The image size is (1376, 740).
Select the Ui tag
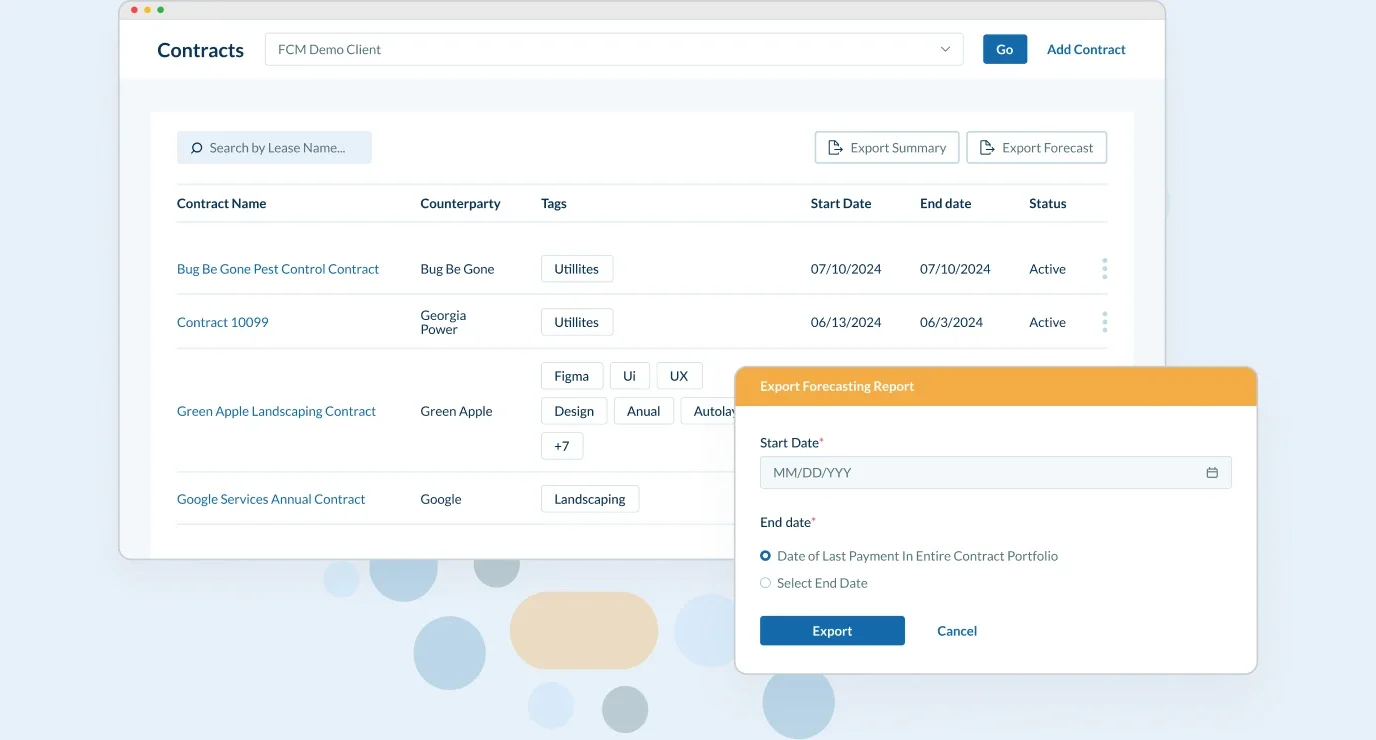[630, 376]
